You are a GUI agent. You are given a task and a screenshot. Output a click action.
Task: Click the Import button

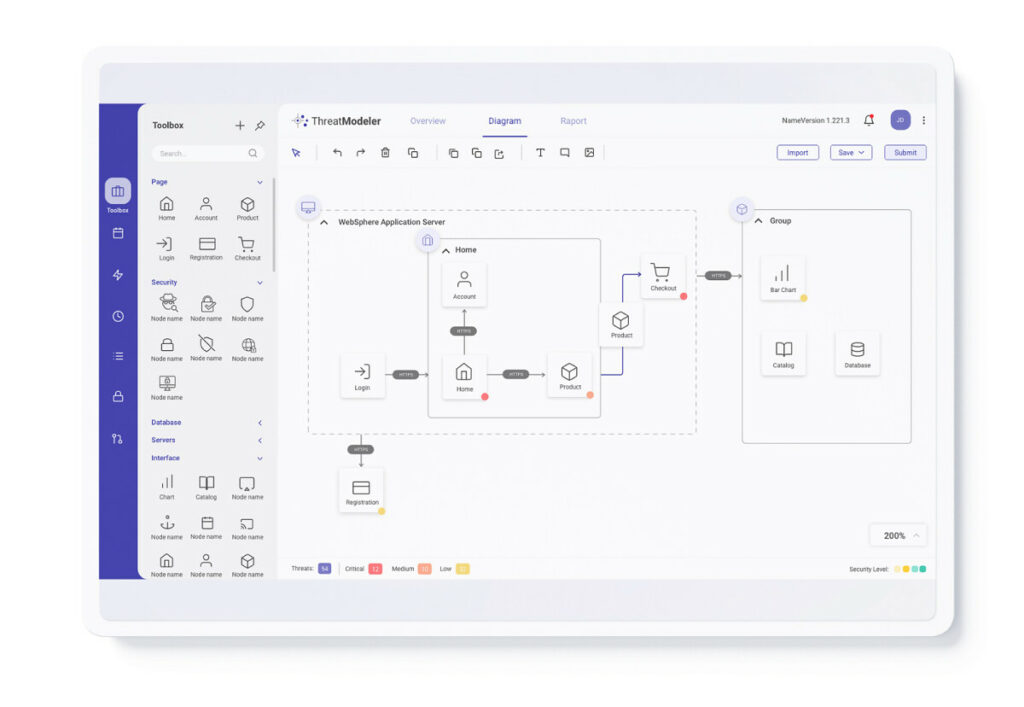point(797,153)
